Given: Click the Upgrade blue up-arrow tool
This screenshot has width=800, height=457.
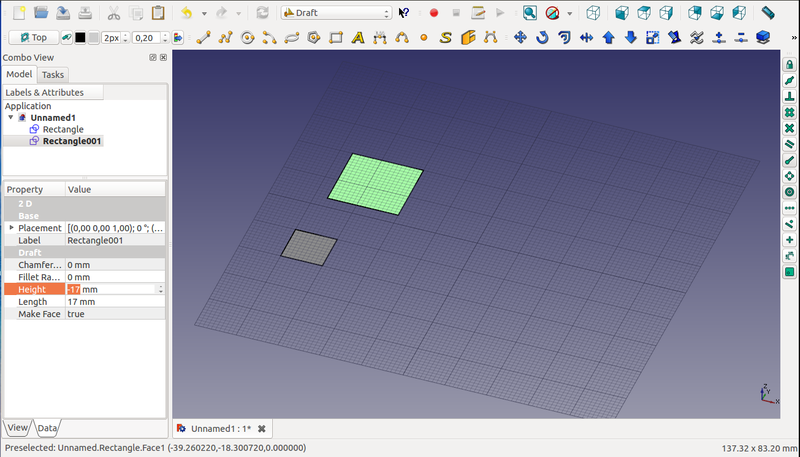Looking at the screenshot, I should click(x=608, y=38).
